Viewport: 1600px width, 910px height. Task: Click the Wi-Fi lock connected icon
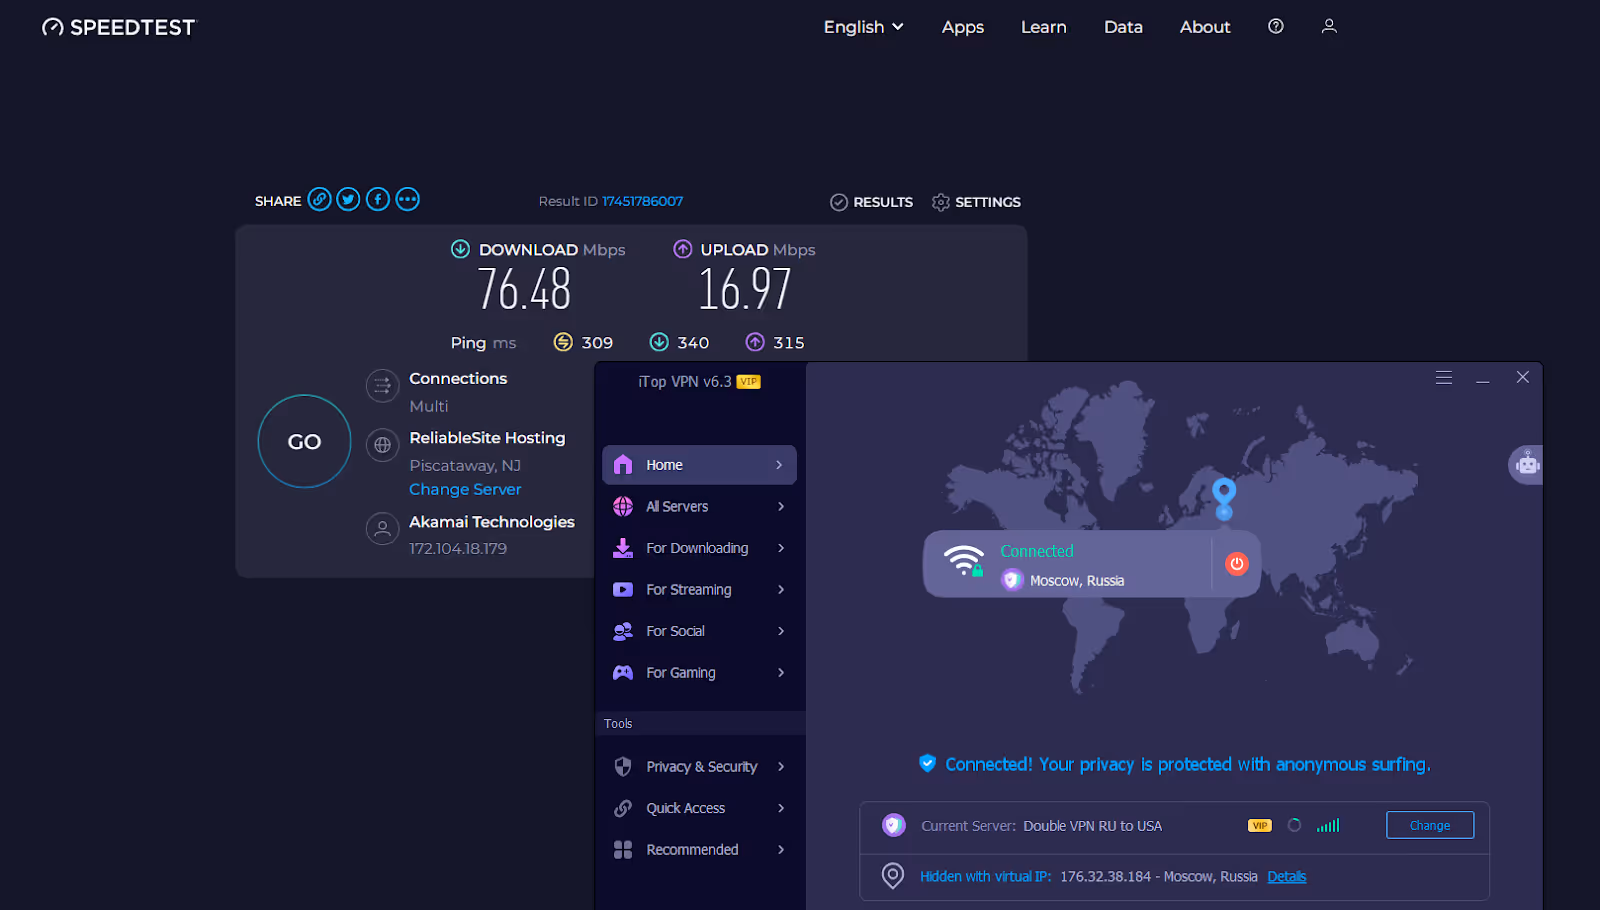[x=964, y=561]
